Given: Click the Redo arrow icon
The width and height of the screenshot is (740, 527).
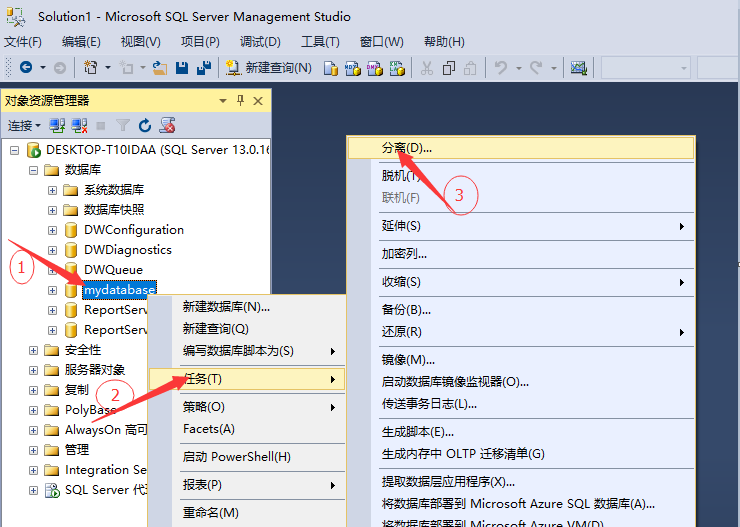Looking at the screenshot, I should [x=536, y=68].
